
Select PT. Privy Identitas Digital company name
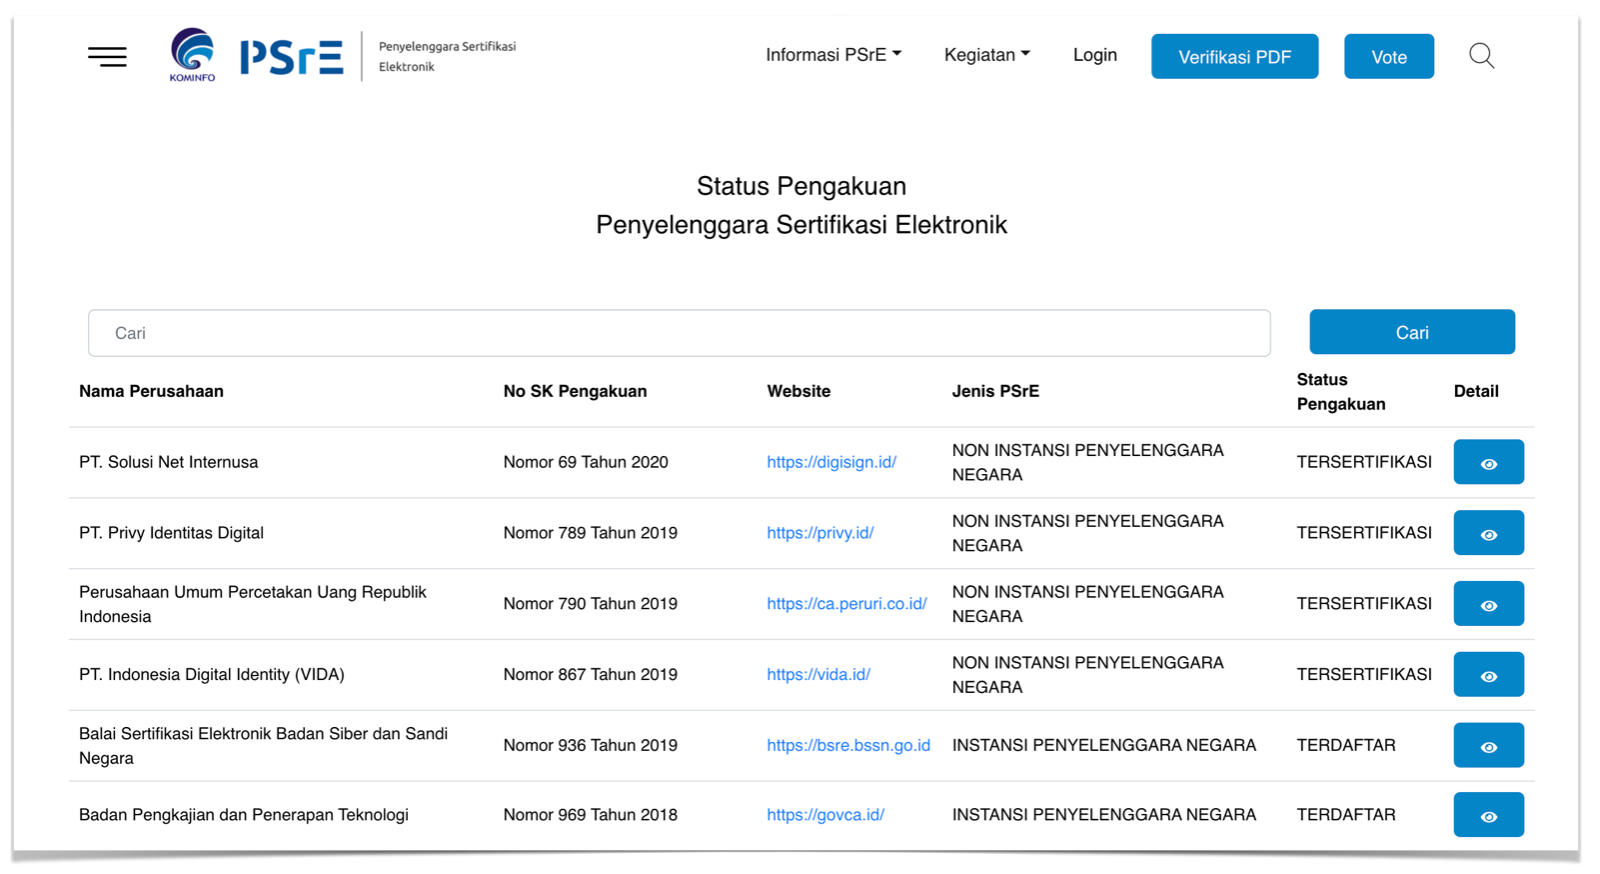coord(171,533)
